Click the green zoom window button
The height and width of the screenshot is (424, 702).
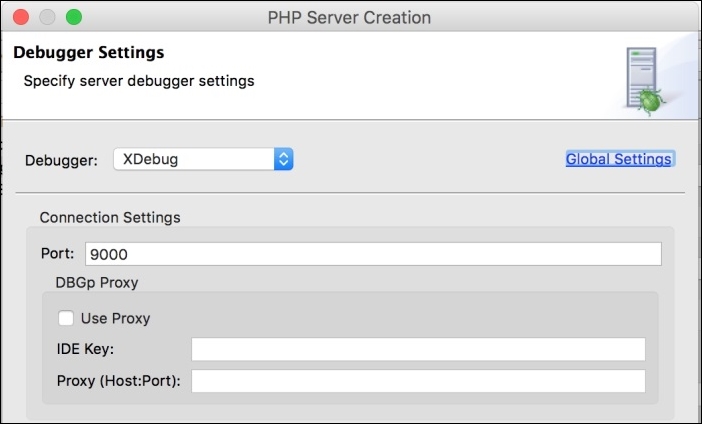click(74, 17)
